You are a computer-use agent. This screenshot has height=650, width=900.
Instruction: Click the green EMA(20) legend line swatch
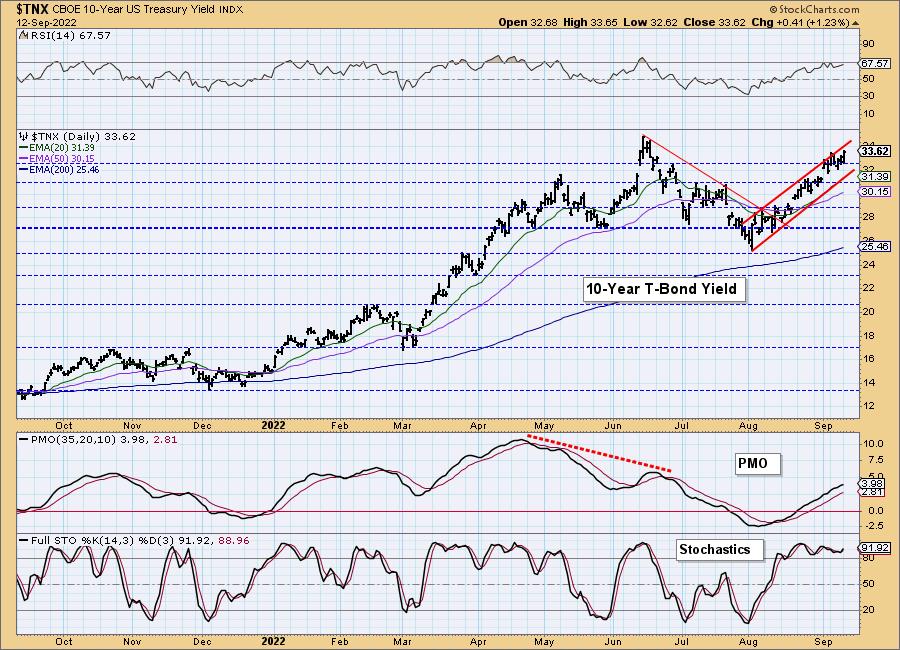pos(24,148)
